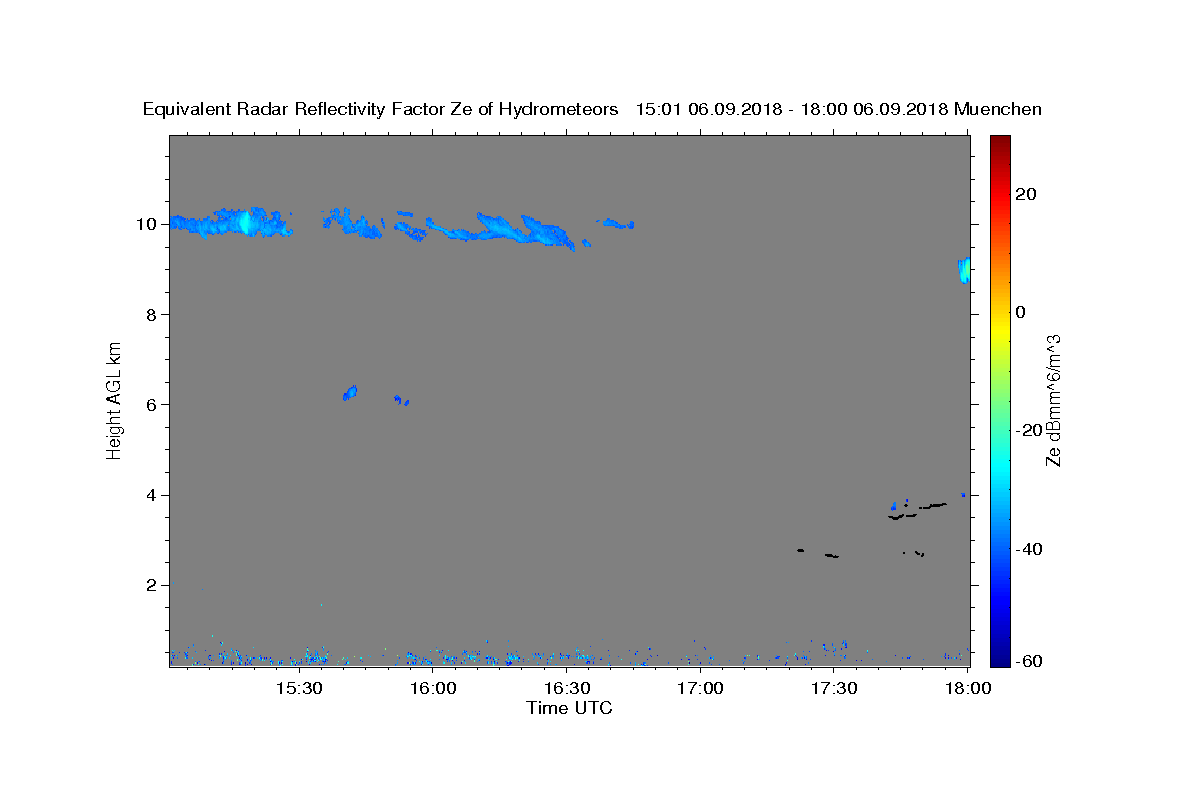Click the '16:30' time tick label
Viewport: 1200px width, 800px height.
[566, 688]
